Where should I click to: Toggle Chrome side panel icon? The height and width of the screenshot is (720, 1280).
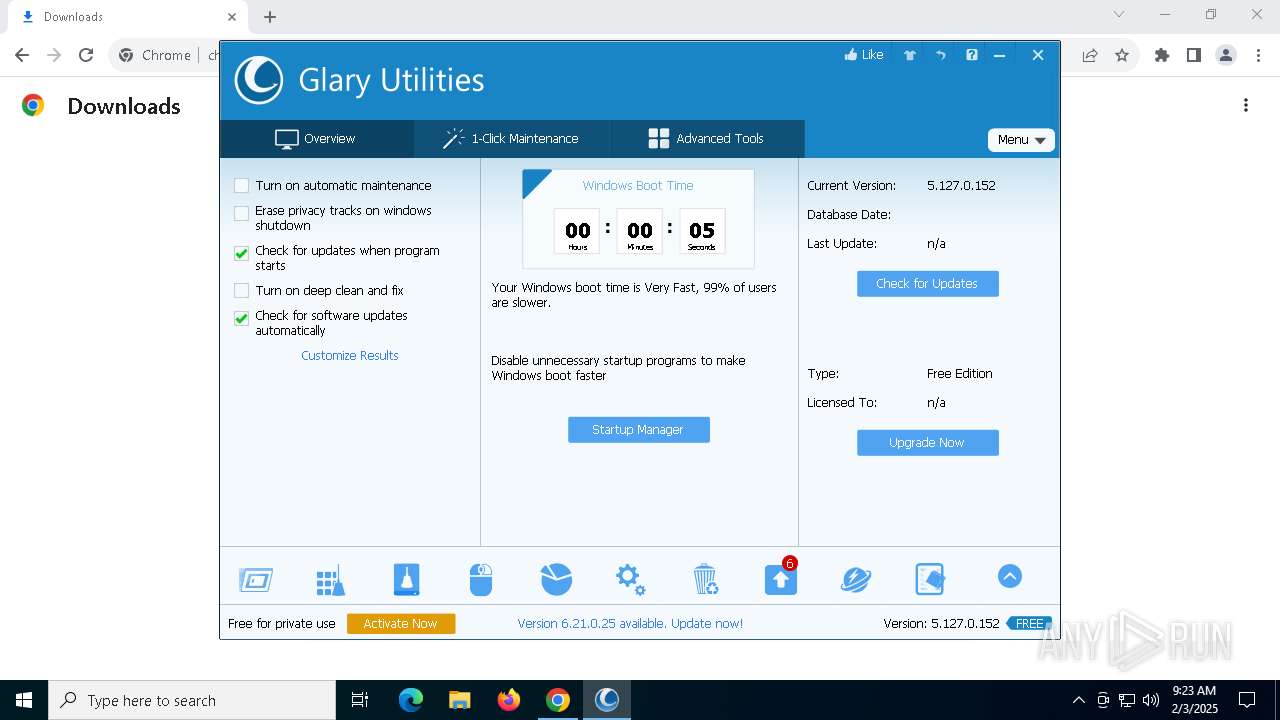point(1194,55)
